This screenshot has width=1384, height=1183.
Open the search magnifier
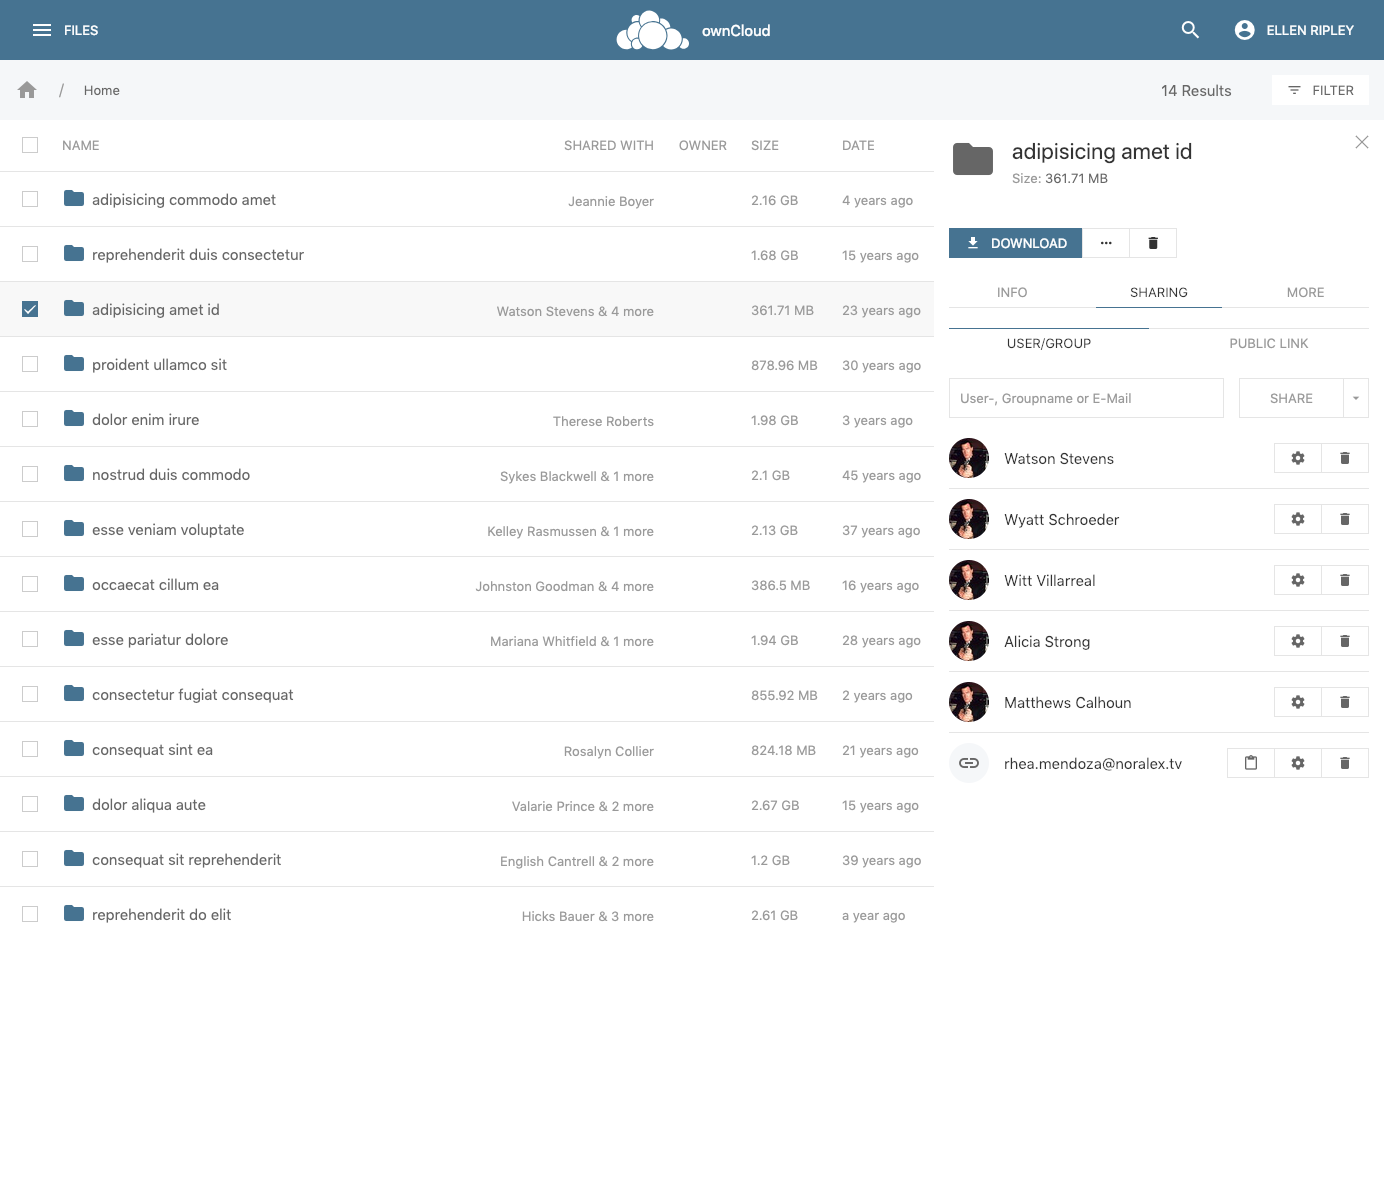tap(1190, 30)
